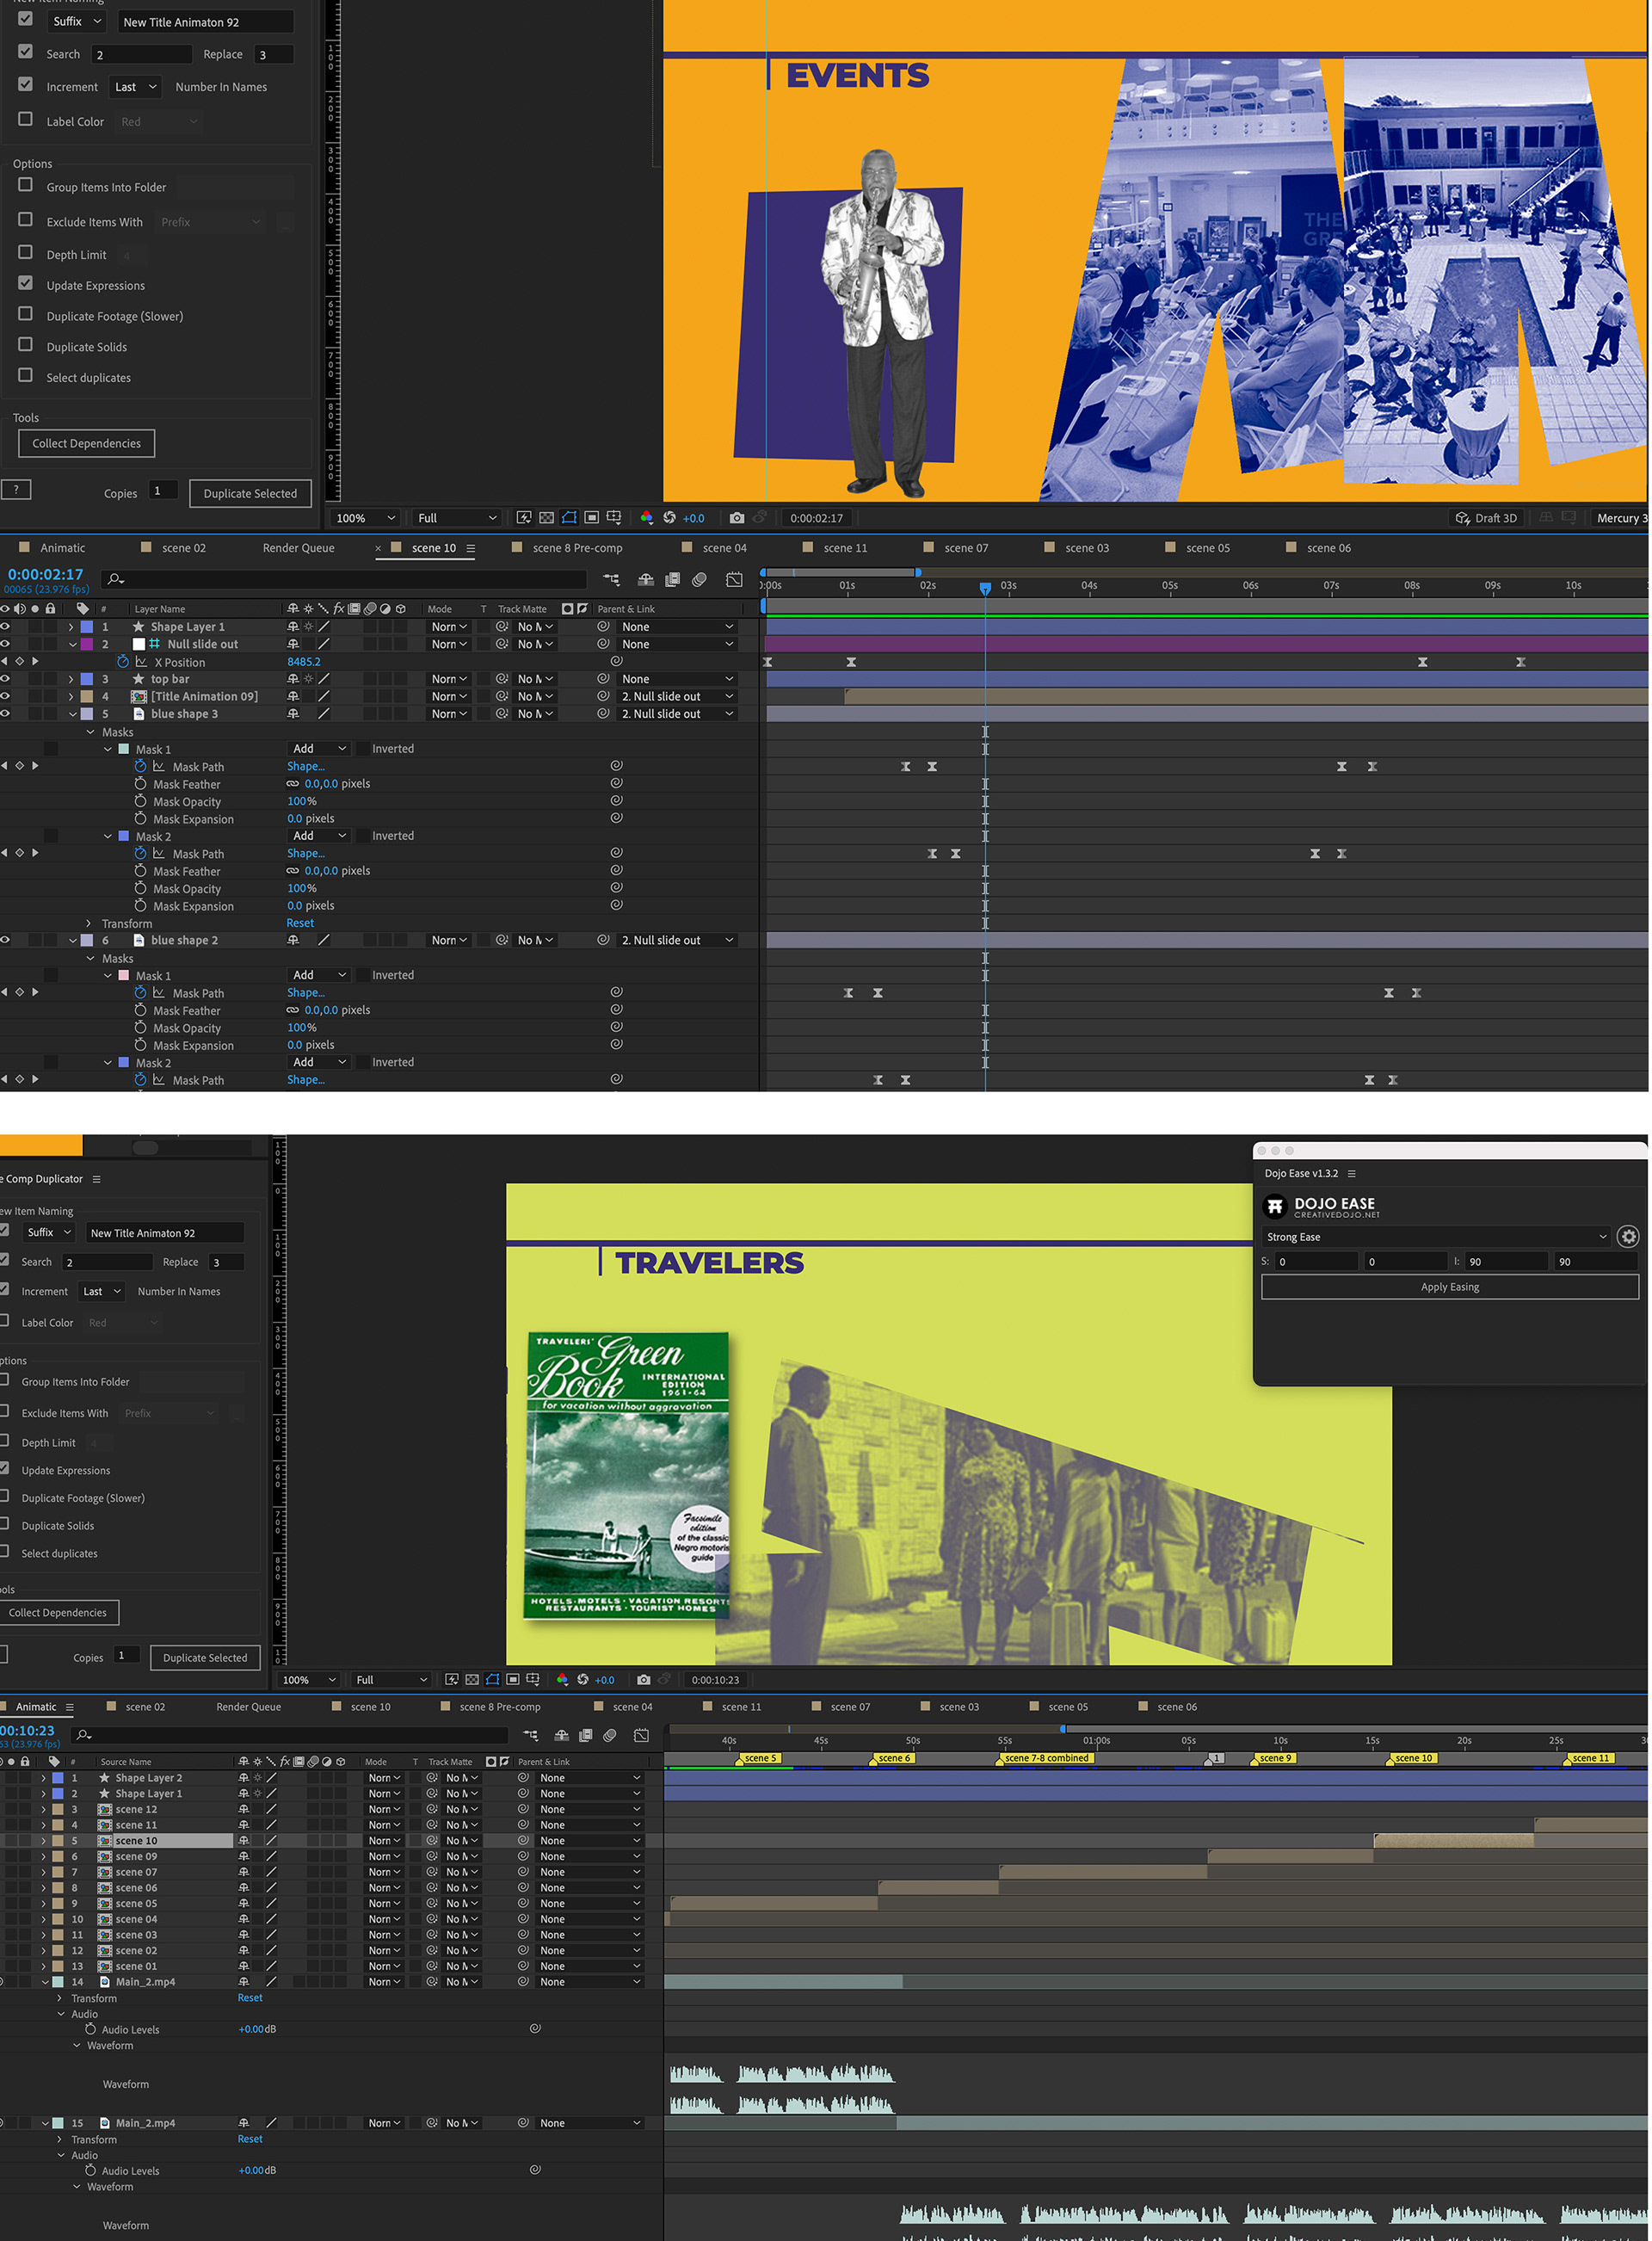Click purple label color of Null slide out
Image resolution: width=1652 pixels, height=2241 pixels.
click(x=87, y=644)
